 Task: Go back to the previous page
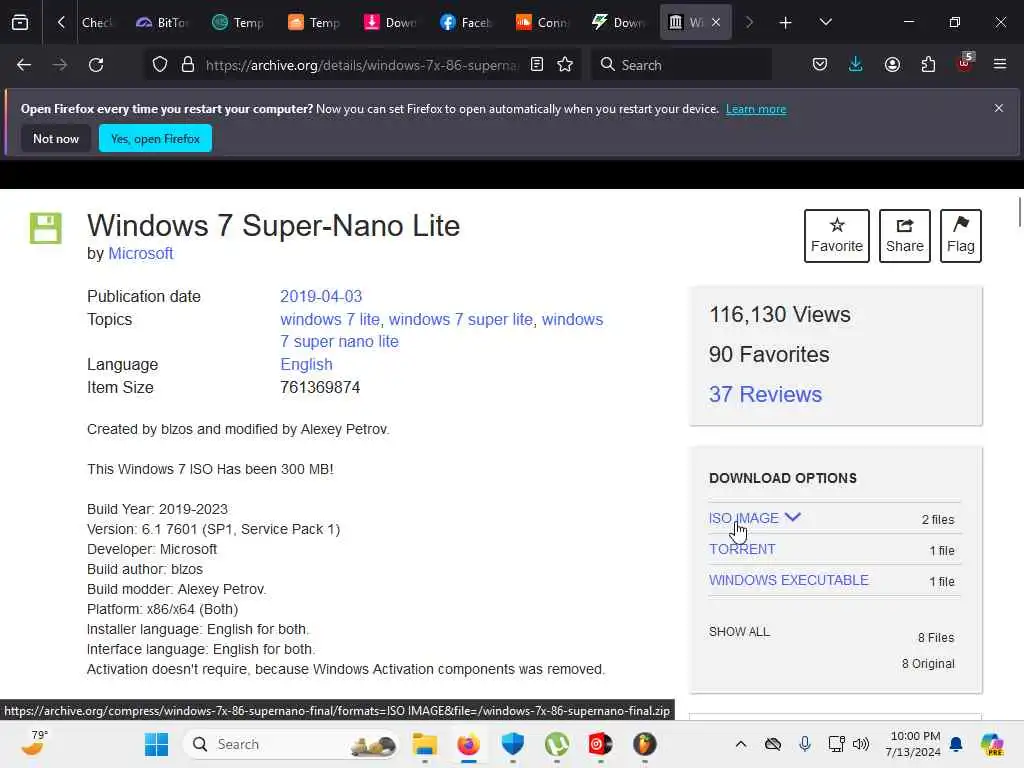coord(24,65)
